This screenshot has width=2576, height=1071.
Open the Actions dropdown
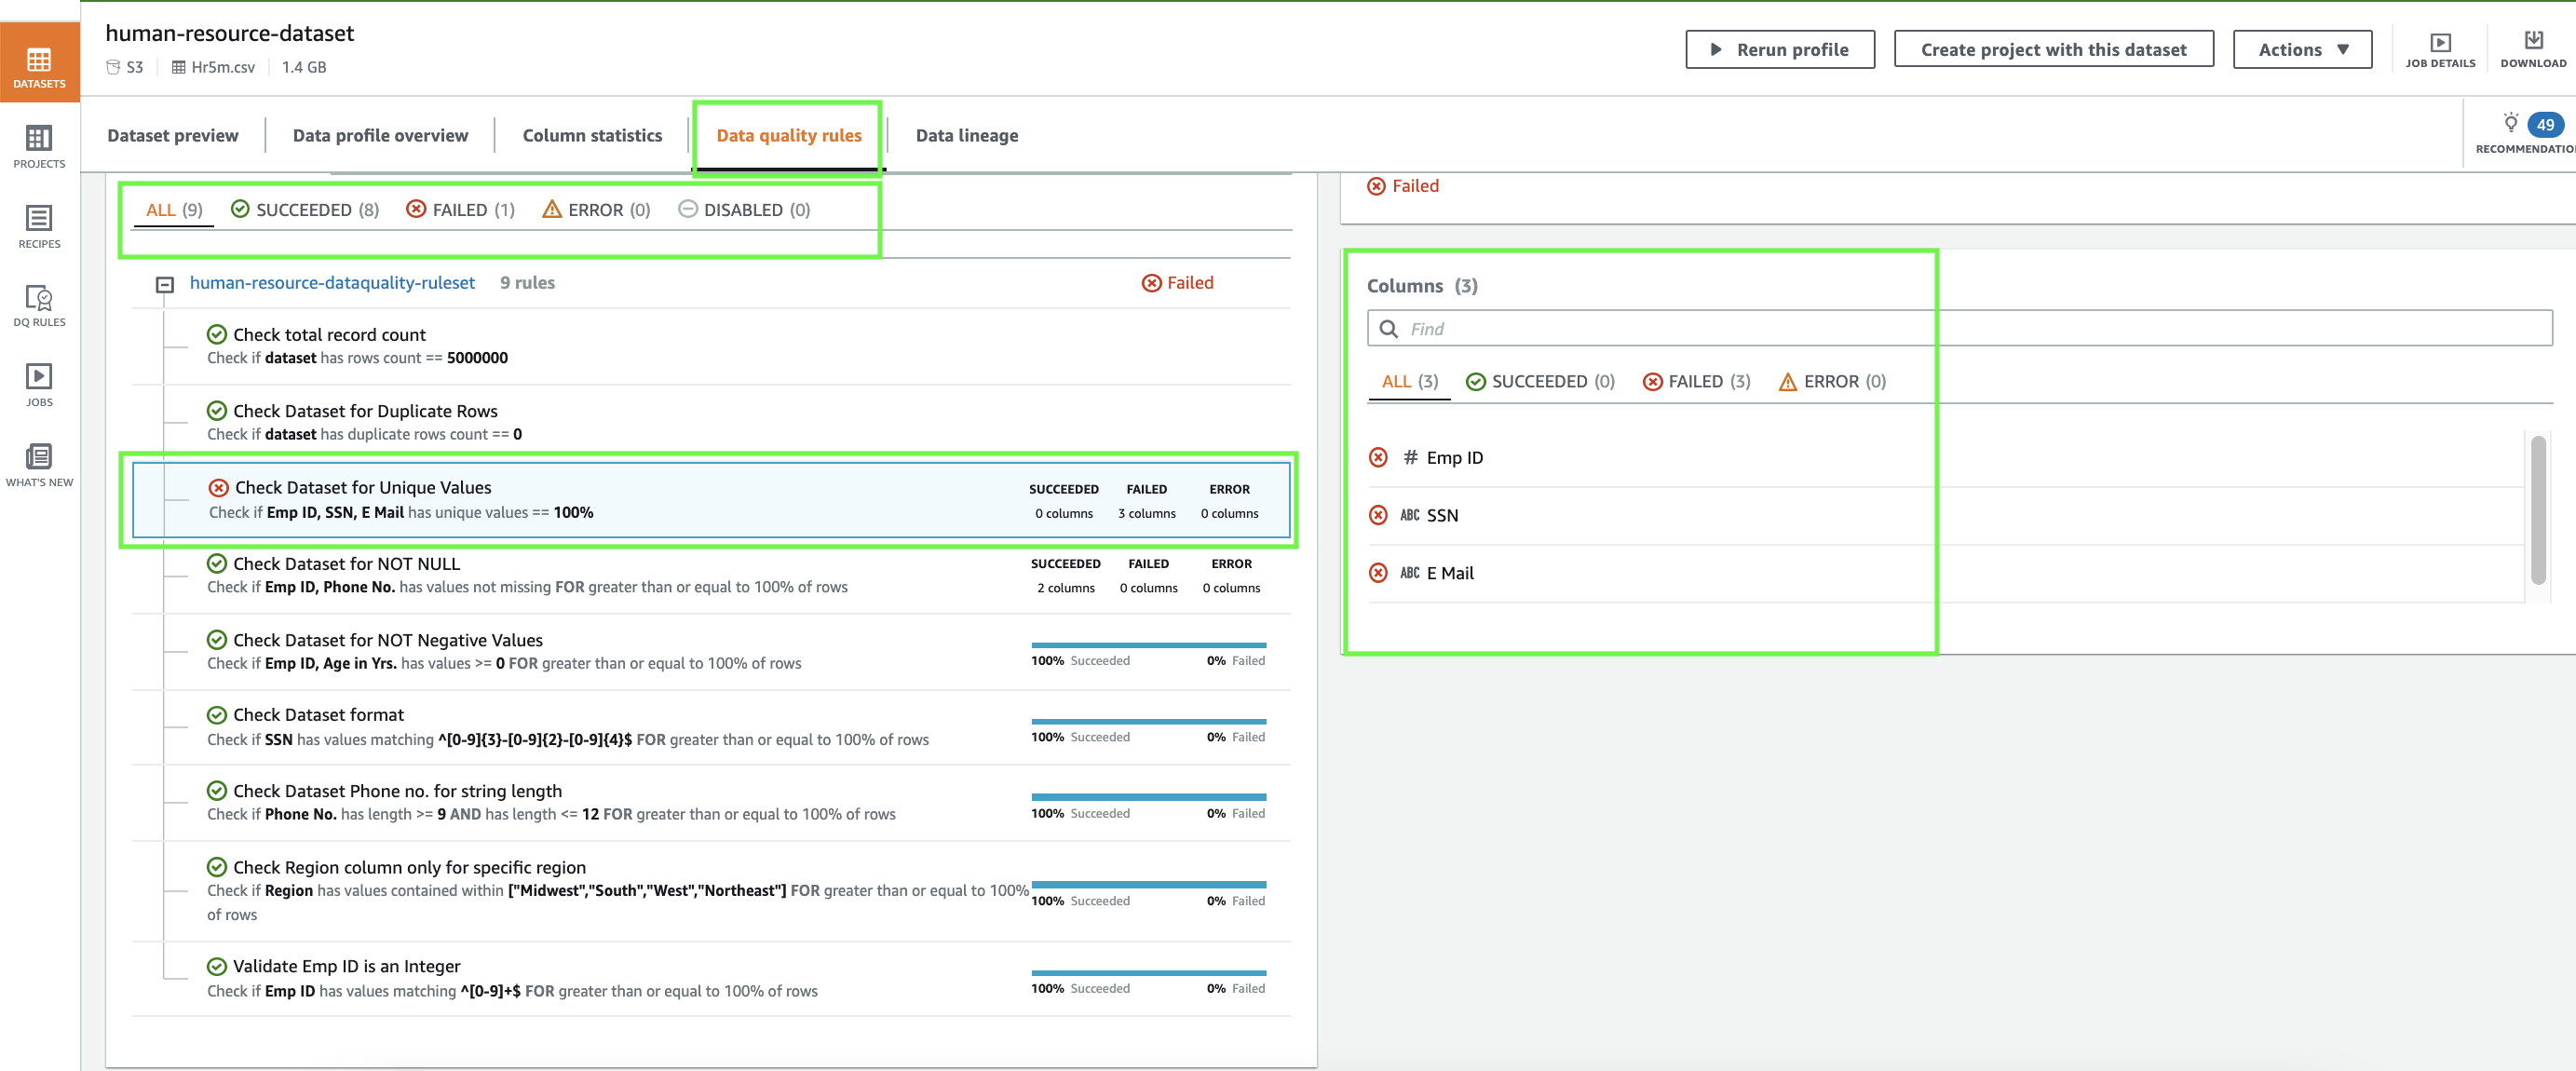tap(2301, 50)
